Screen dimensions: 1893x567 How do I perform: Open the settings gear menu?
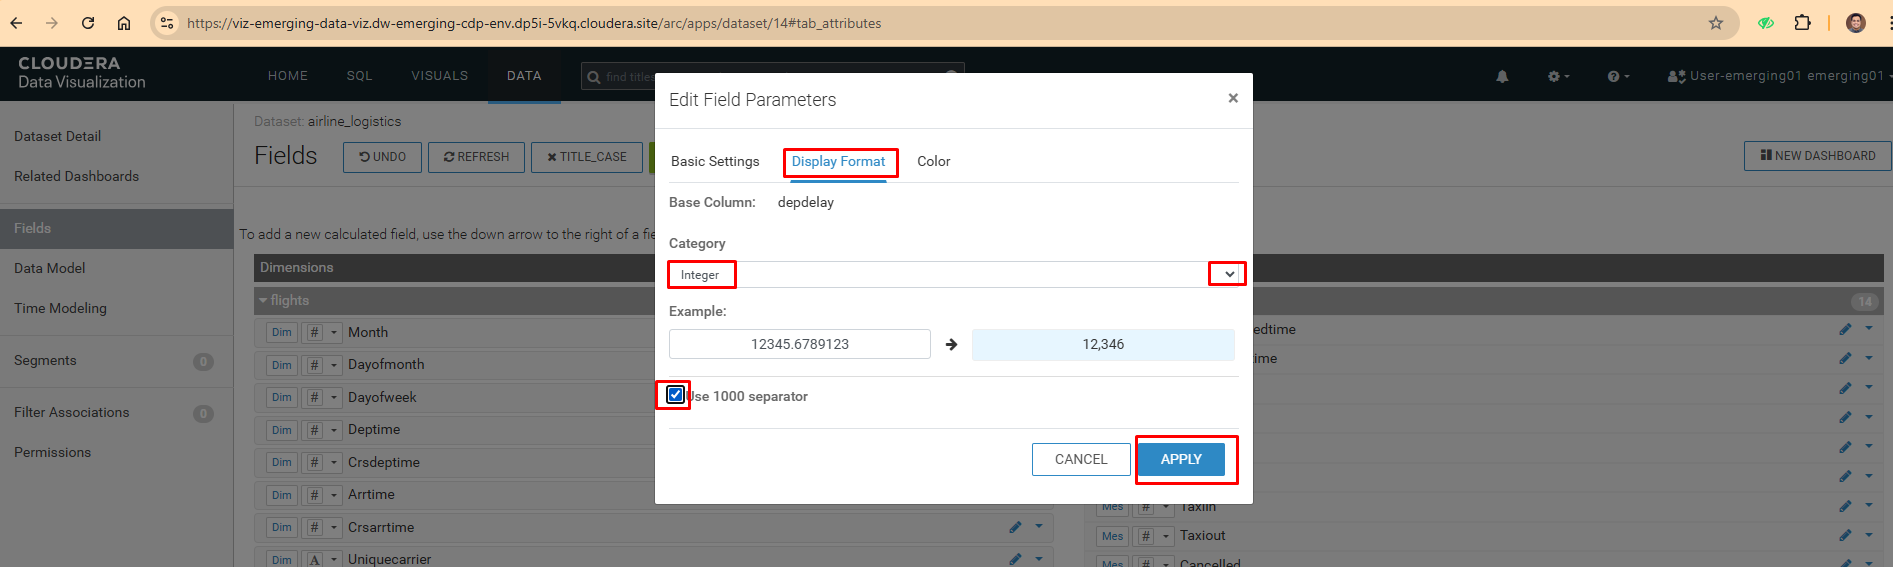click(x=1558, y=76)
